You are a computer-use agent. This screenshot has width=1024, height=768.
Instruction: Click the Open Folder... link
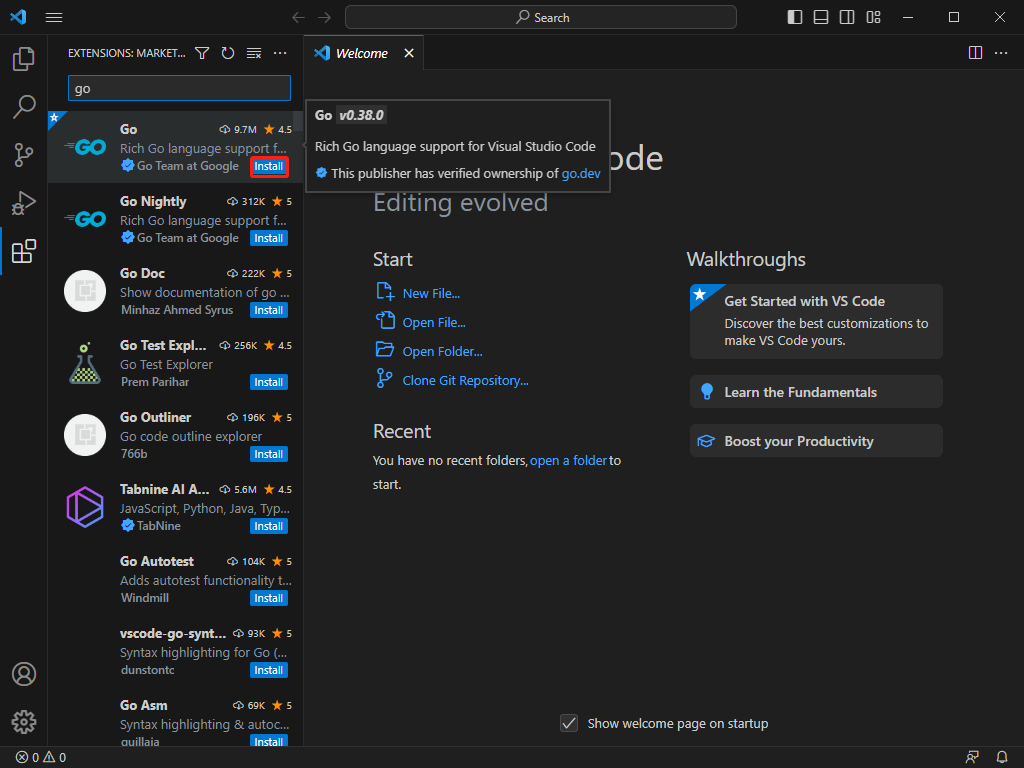point(442,351)
